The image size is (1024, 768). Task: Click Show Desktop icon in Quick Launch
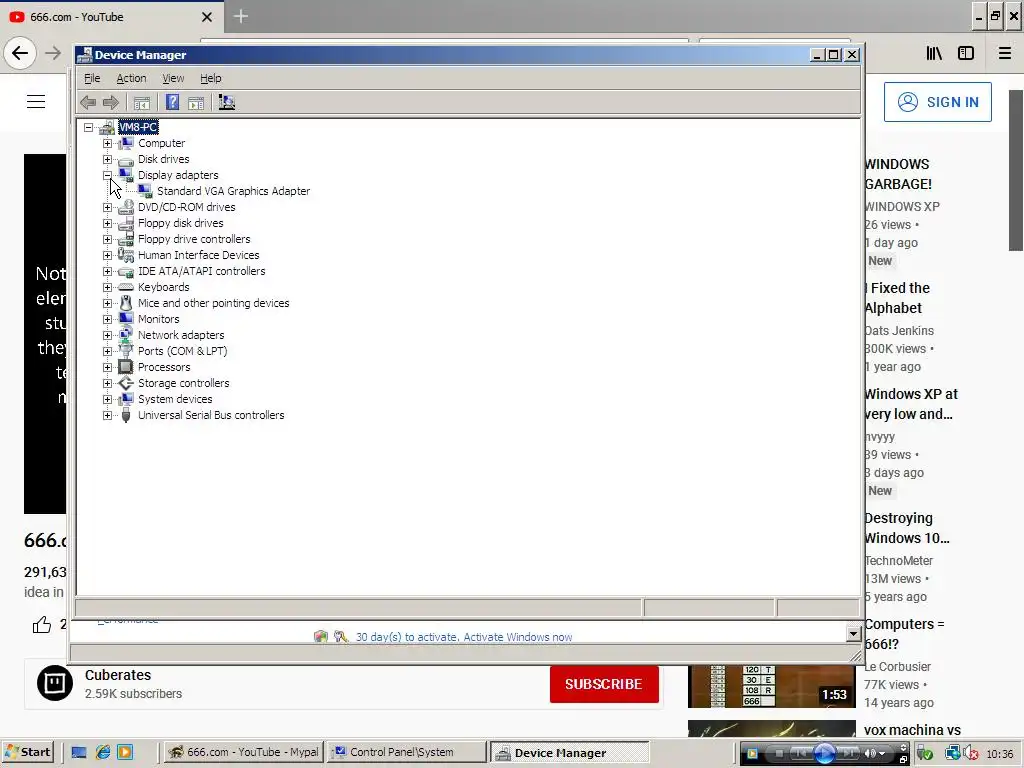coord(79,752)
